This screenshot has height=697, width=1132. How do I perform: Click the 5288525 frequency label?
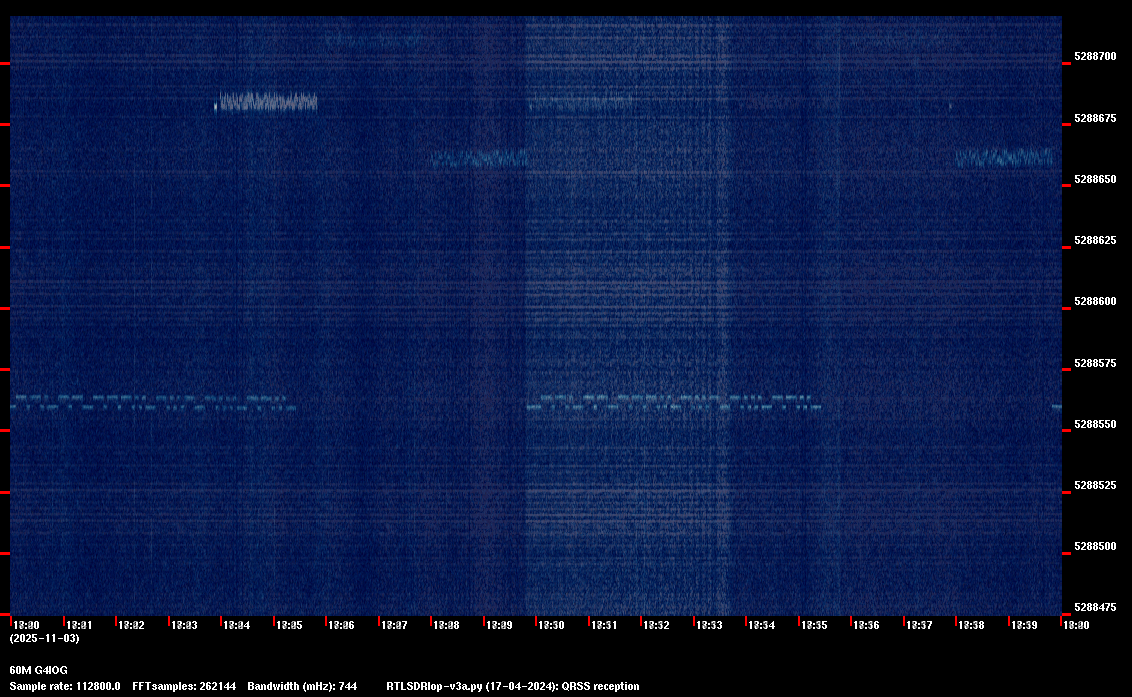point(1094,485)
